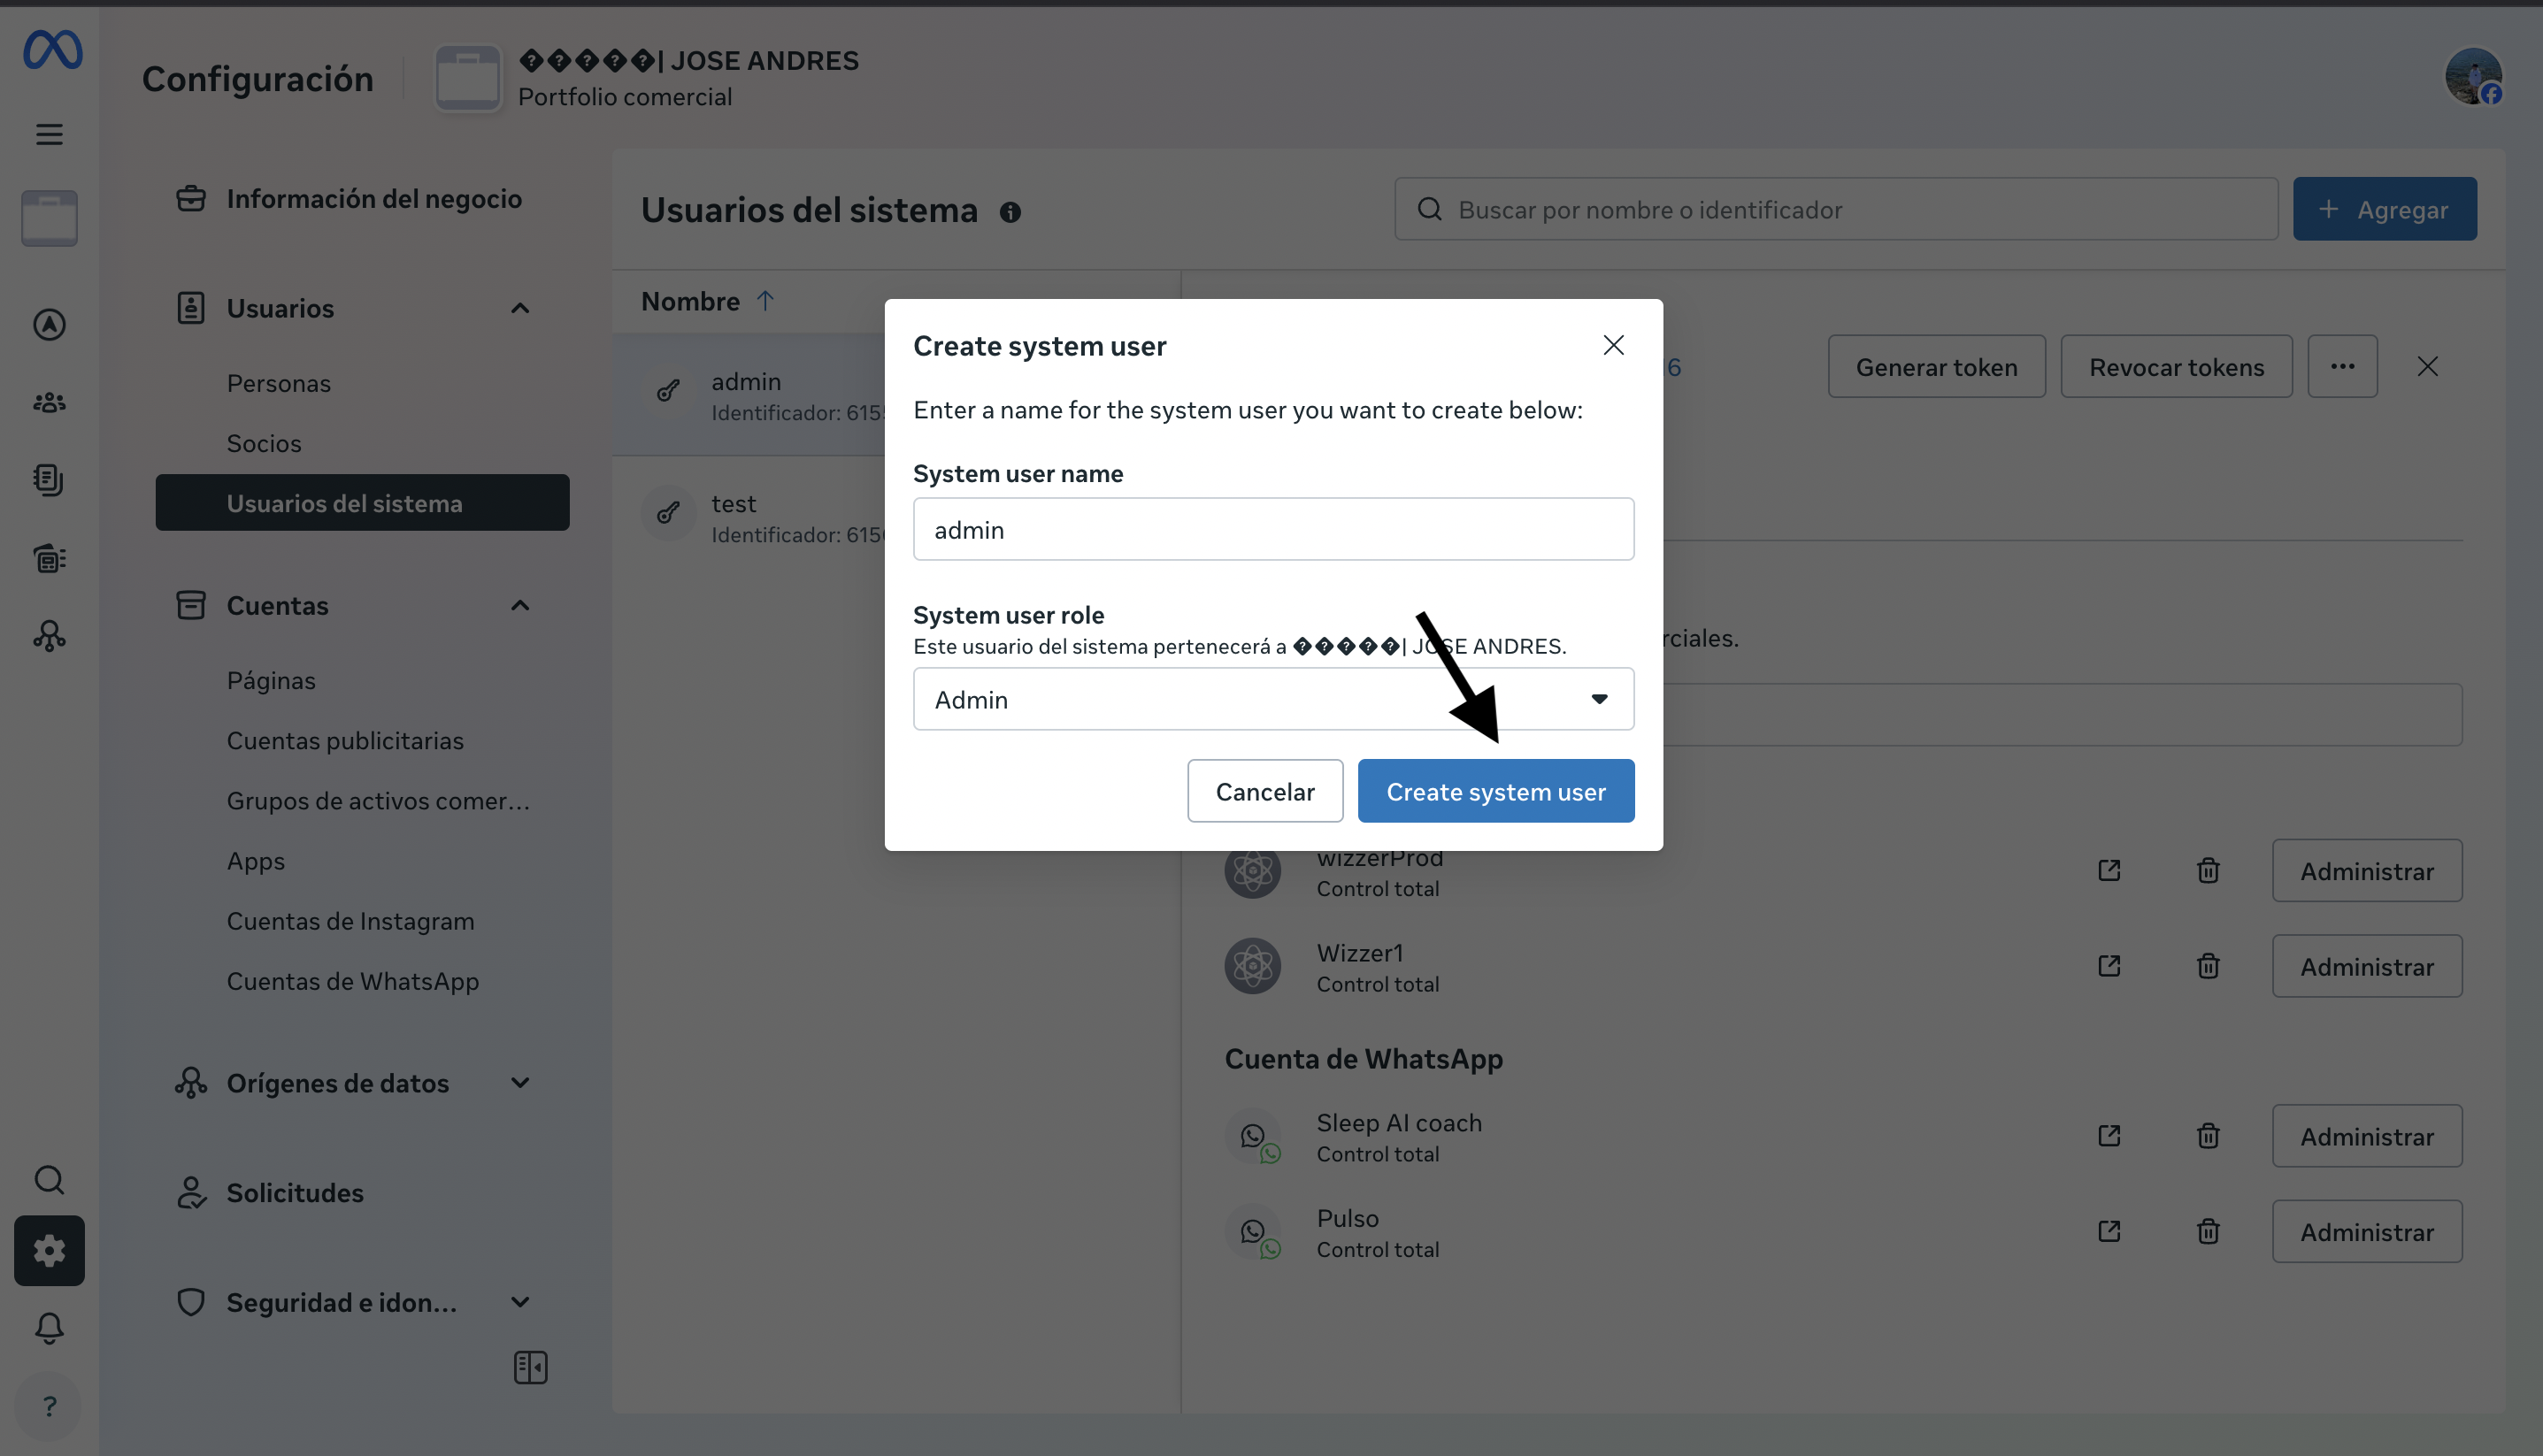Click the help question mark icon
2543x1456 pixels.
point(49,1406)
